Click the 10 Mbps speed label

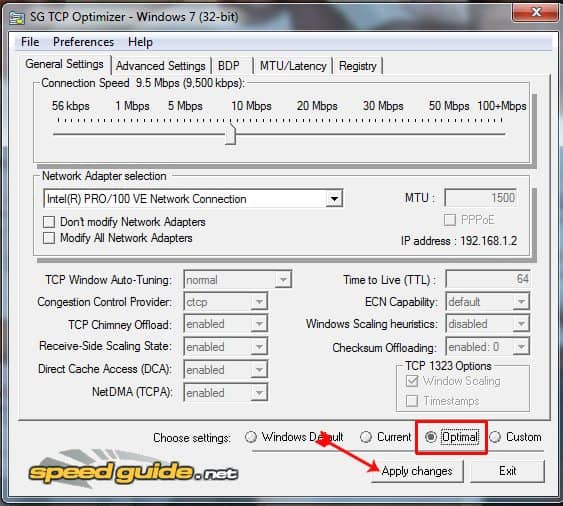(x=251, y=106)
